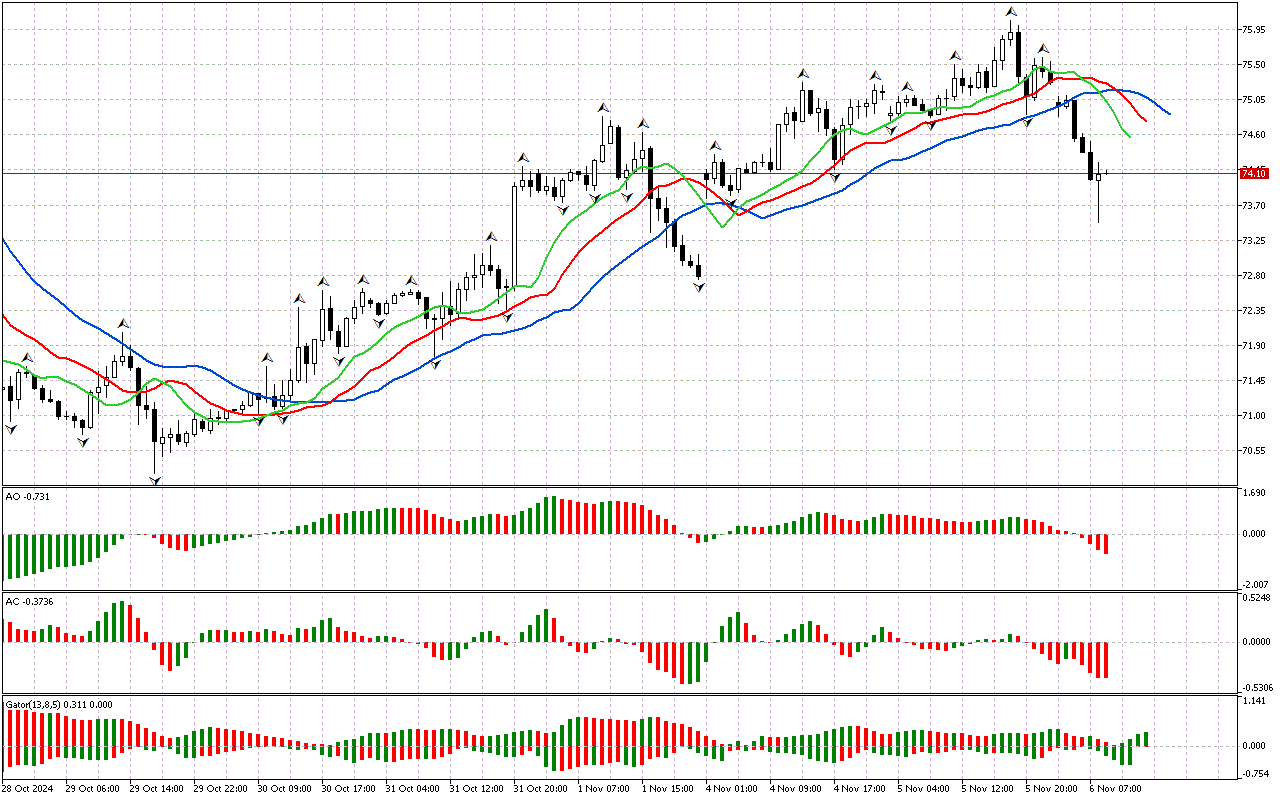Click the 30 Oct 17:00 time label

[348, 788]
